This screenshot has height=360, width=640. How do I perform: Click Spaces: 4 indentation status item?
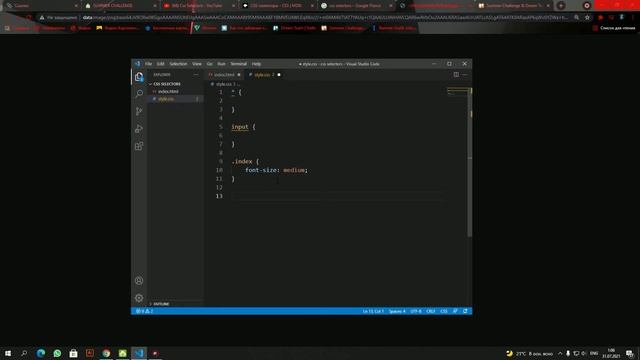pyautogui.click(x=397, y=311)
